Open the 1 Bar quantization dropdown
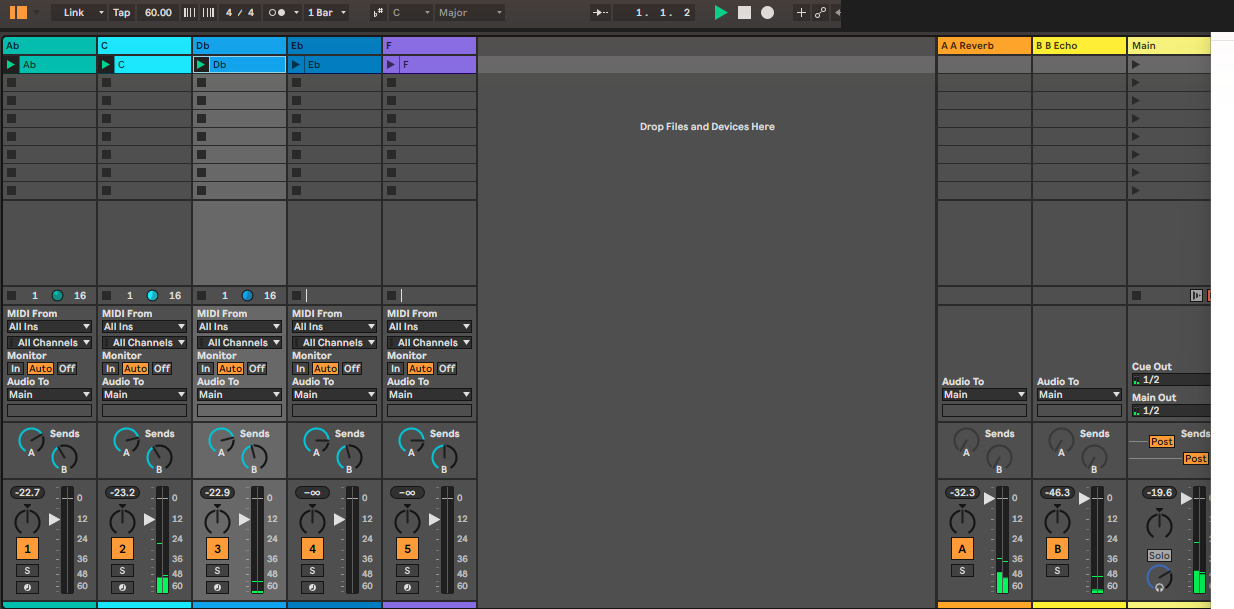The height and width of the screenshot is (609, 1234). [327, 12]
